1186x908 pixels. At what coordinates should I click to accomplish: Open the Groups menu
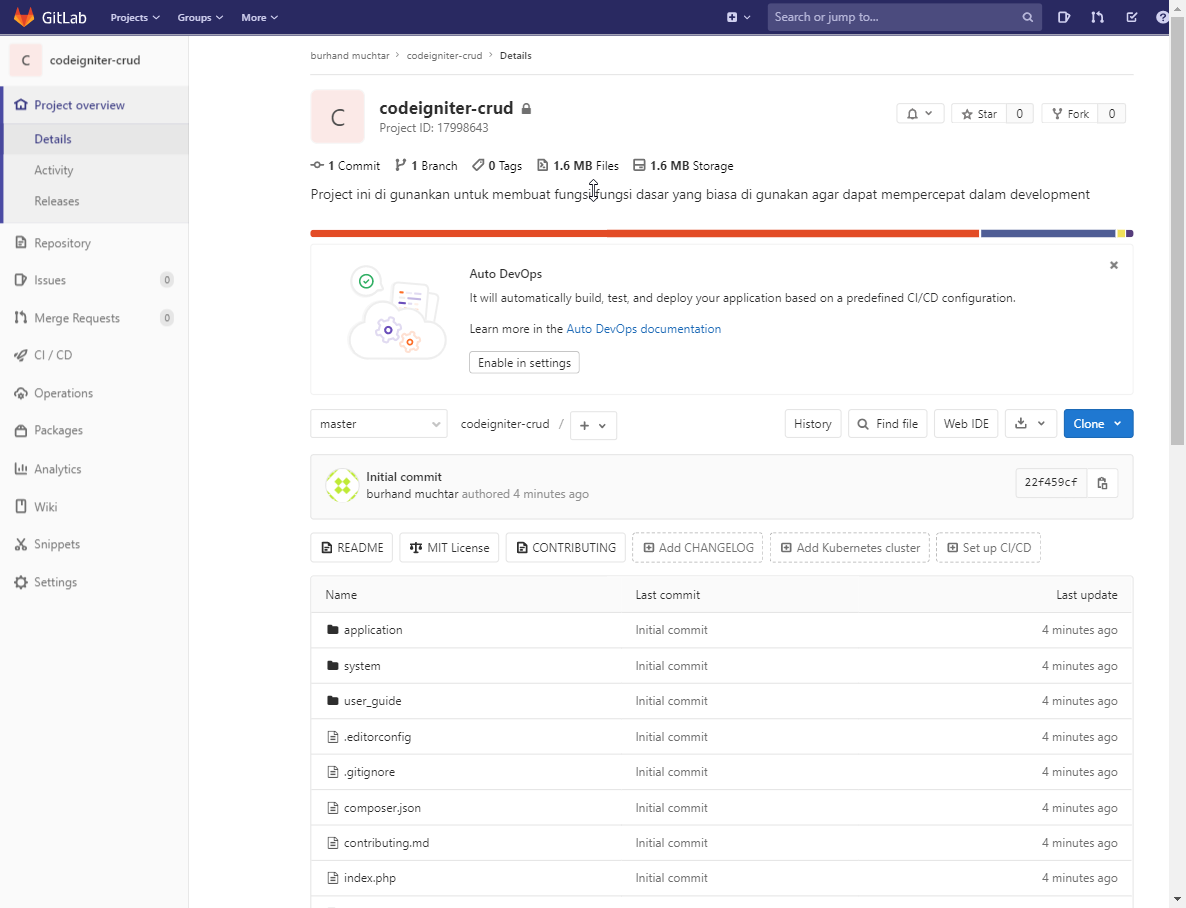198,17
